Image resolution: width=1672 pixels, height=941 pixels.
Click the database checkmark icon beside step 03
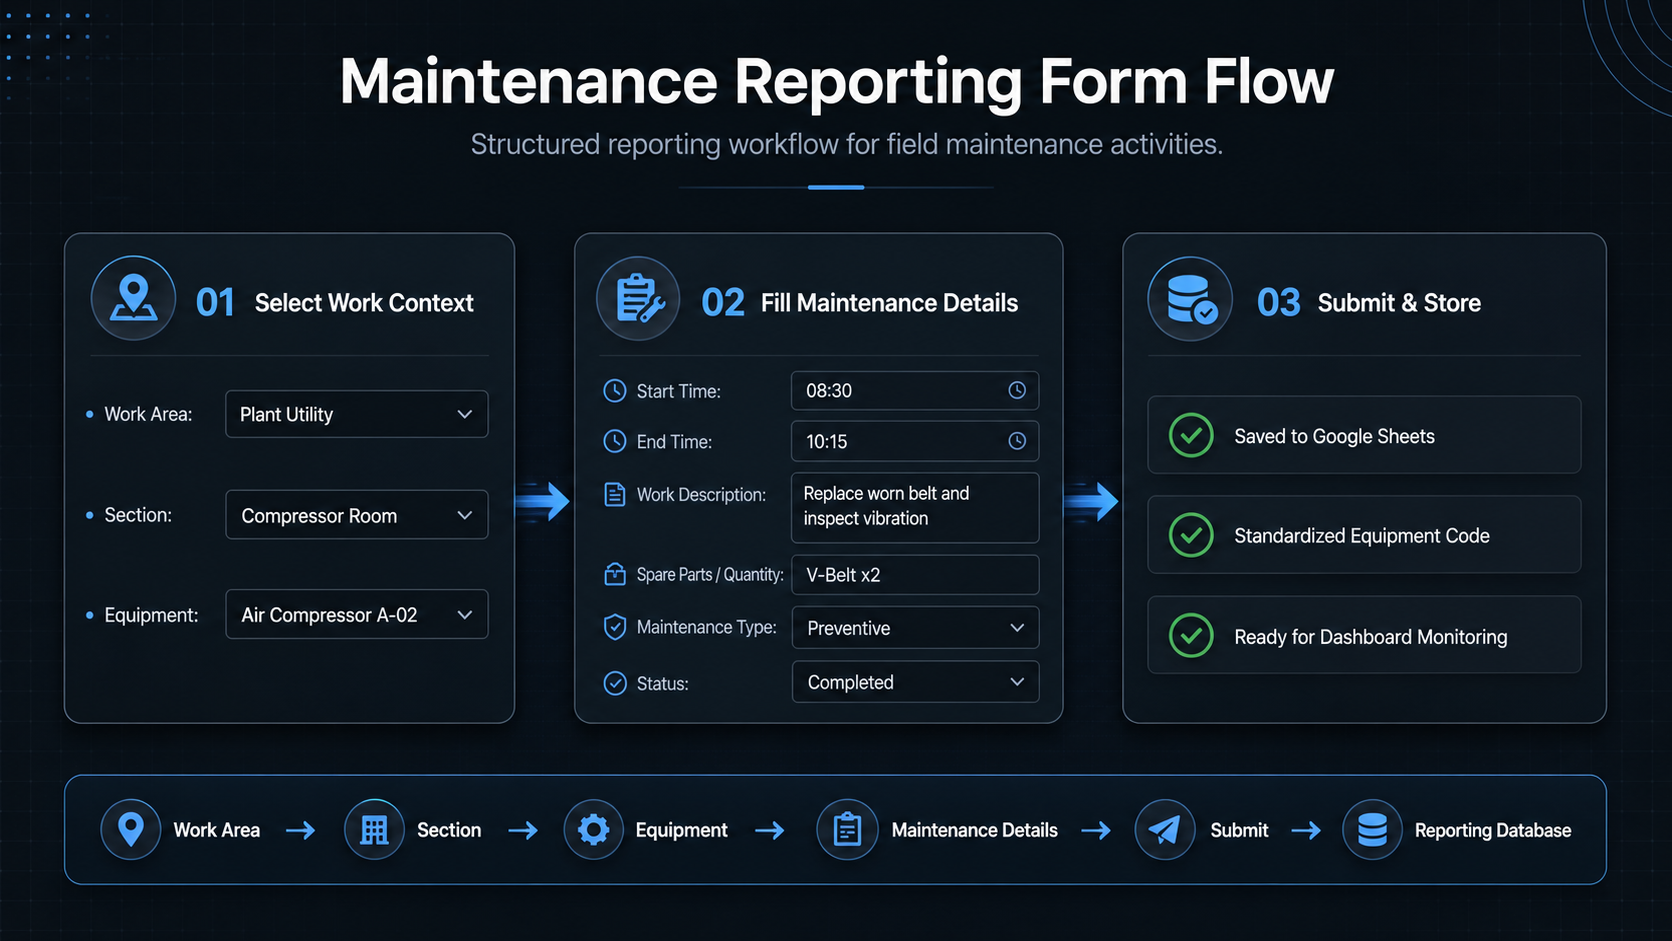[1190, 298]
